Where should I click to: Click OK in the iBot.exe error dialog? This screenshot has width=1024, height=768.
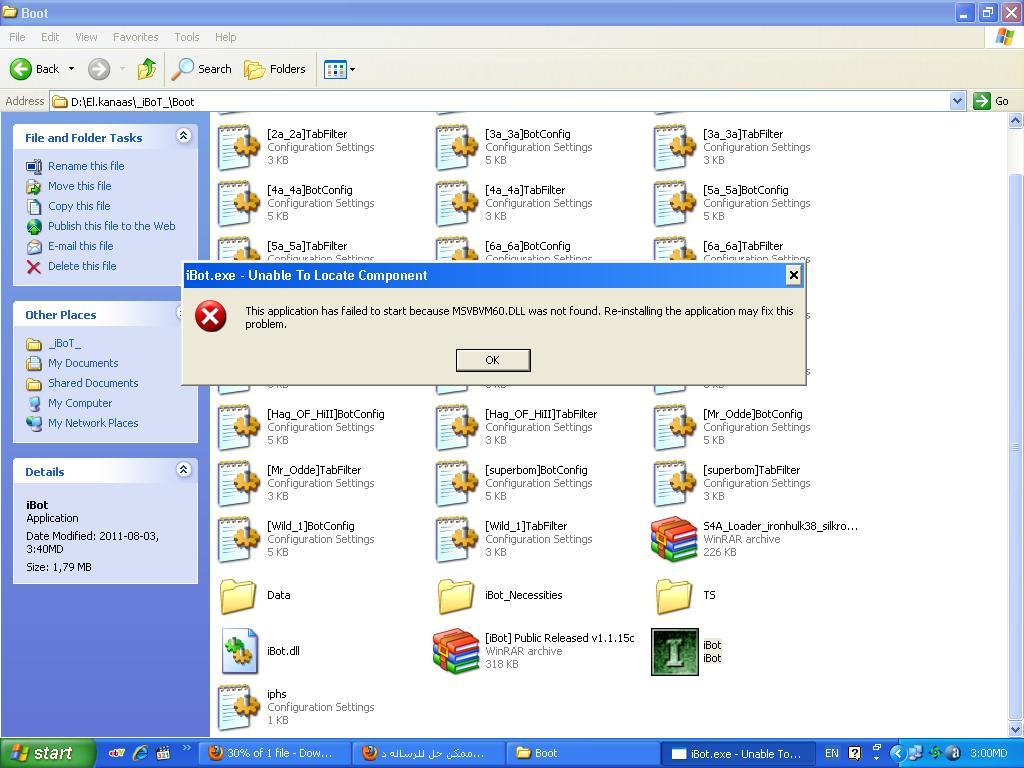tap(492, 360)
